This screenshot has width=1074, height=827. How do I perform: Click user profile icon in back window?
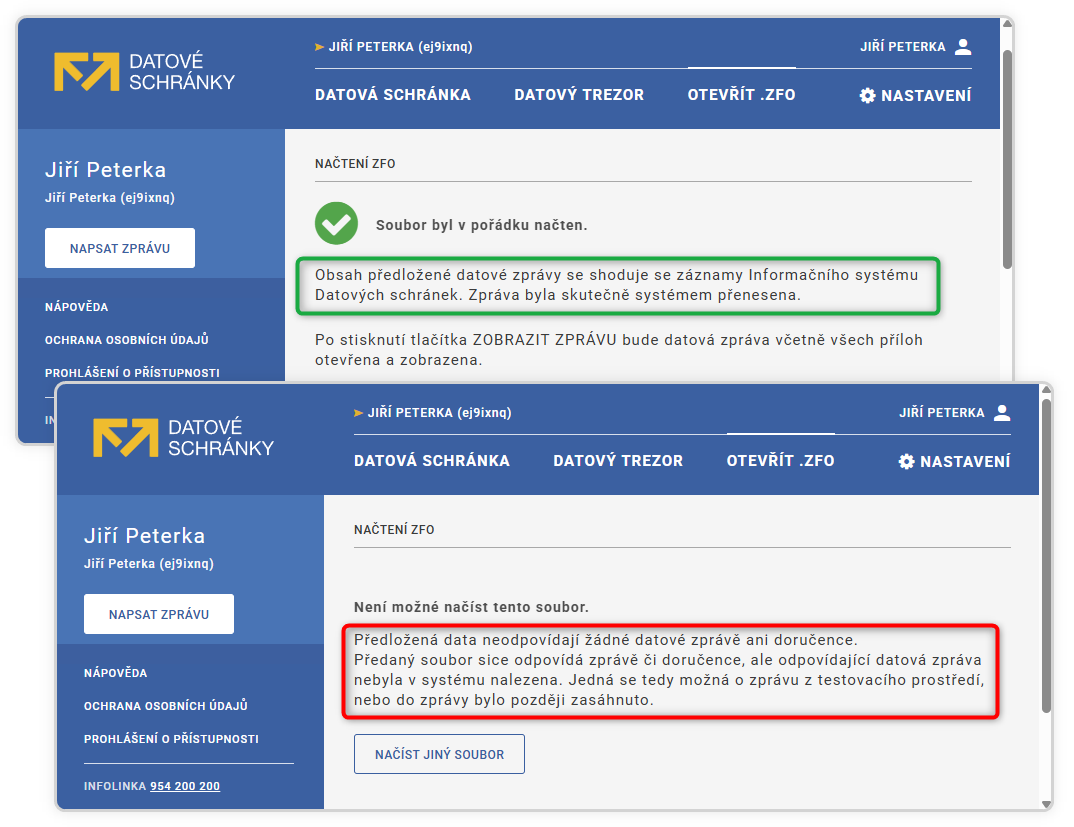point(963,47)
